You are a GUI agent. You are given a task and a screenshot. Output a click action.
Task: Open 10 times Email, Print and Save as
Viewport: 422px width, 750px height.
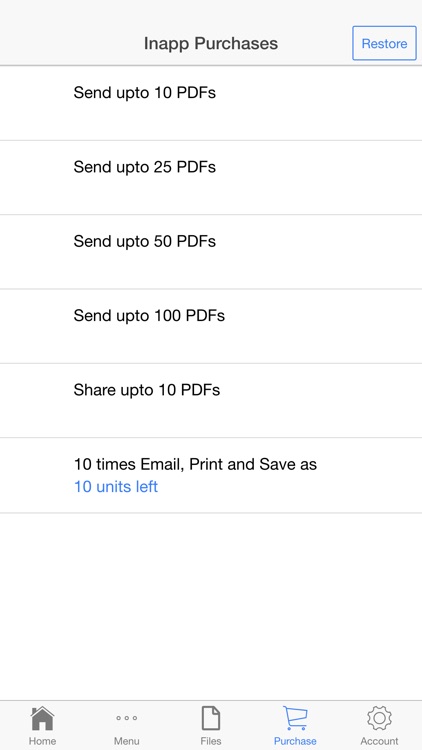coord(211,475)
